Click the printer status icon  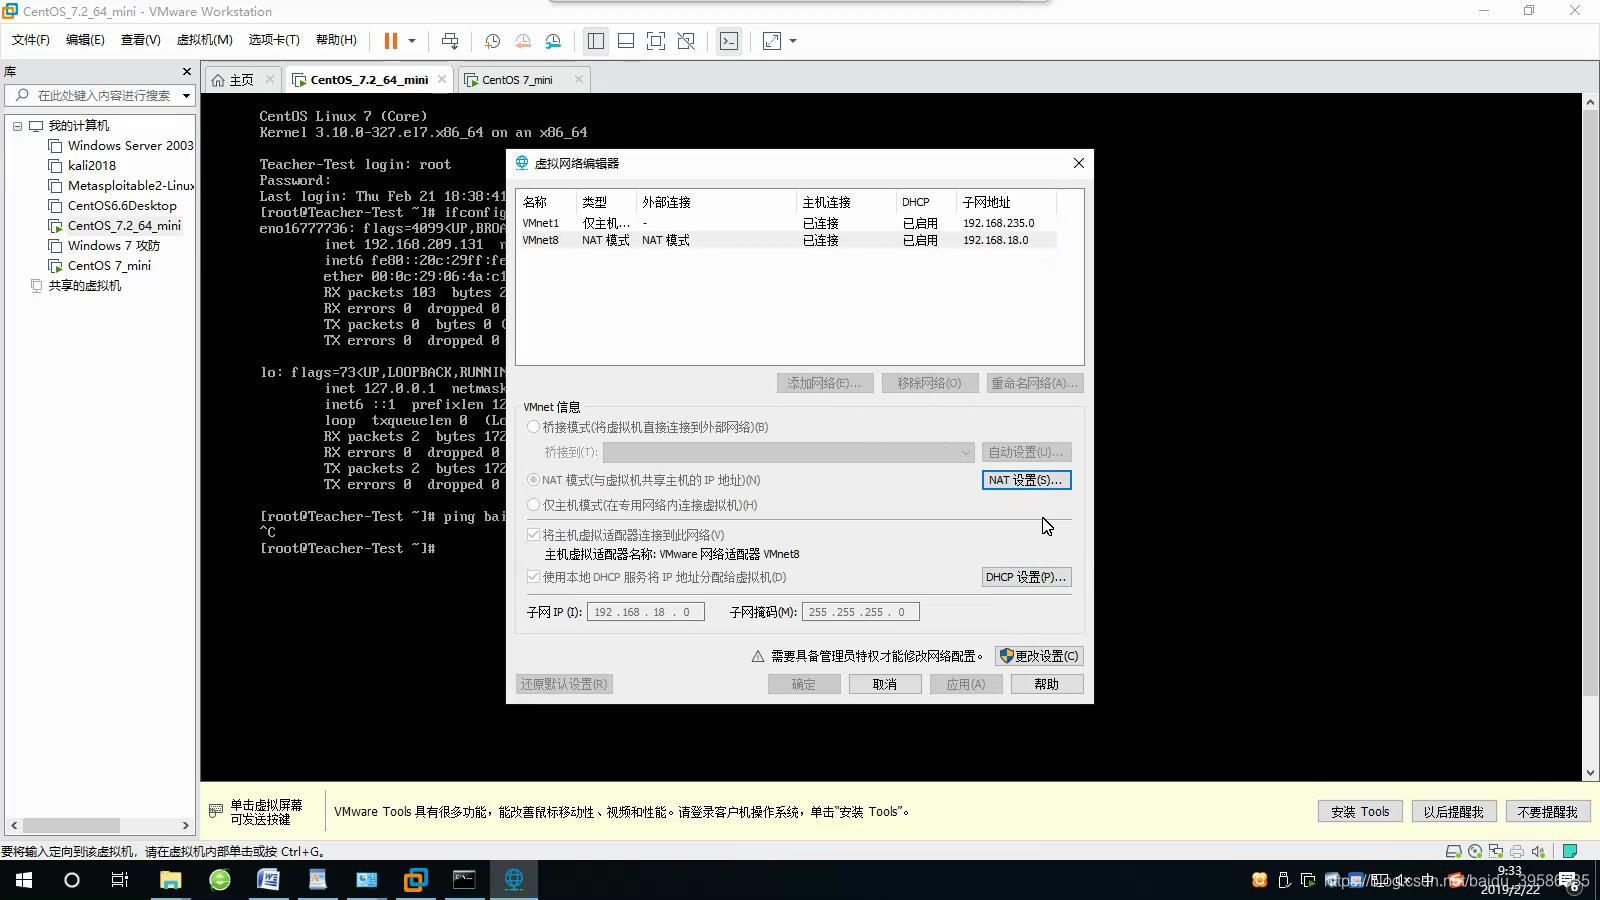1517,852
